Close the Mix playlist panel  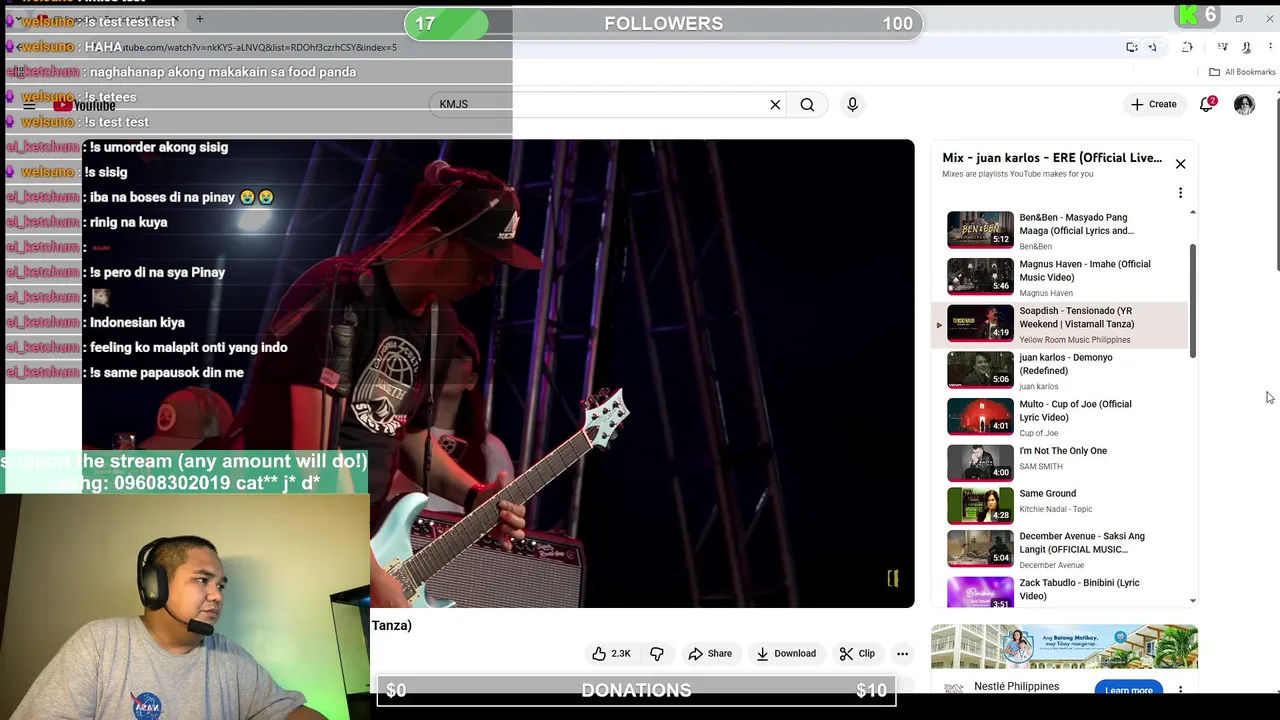[1180, 164]
